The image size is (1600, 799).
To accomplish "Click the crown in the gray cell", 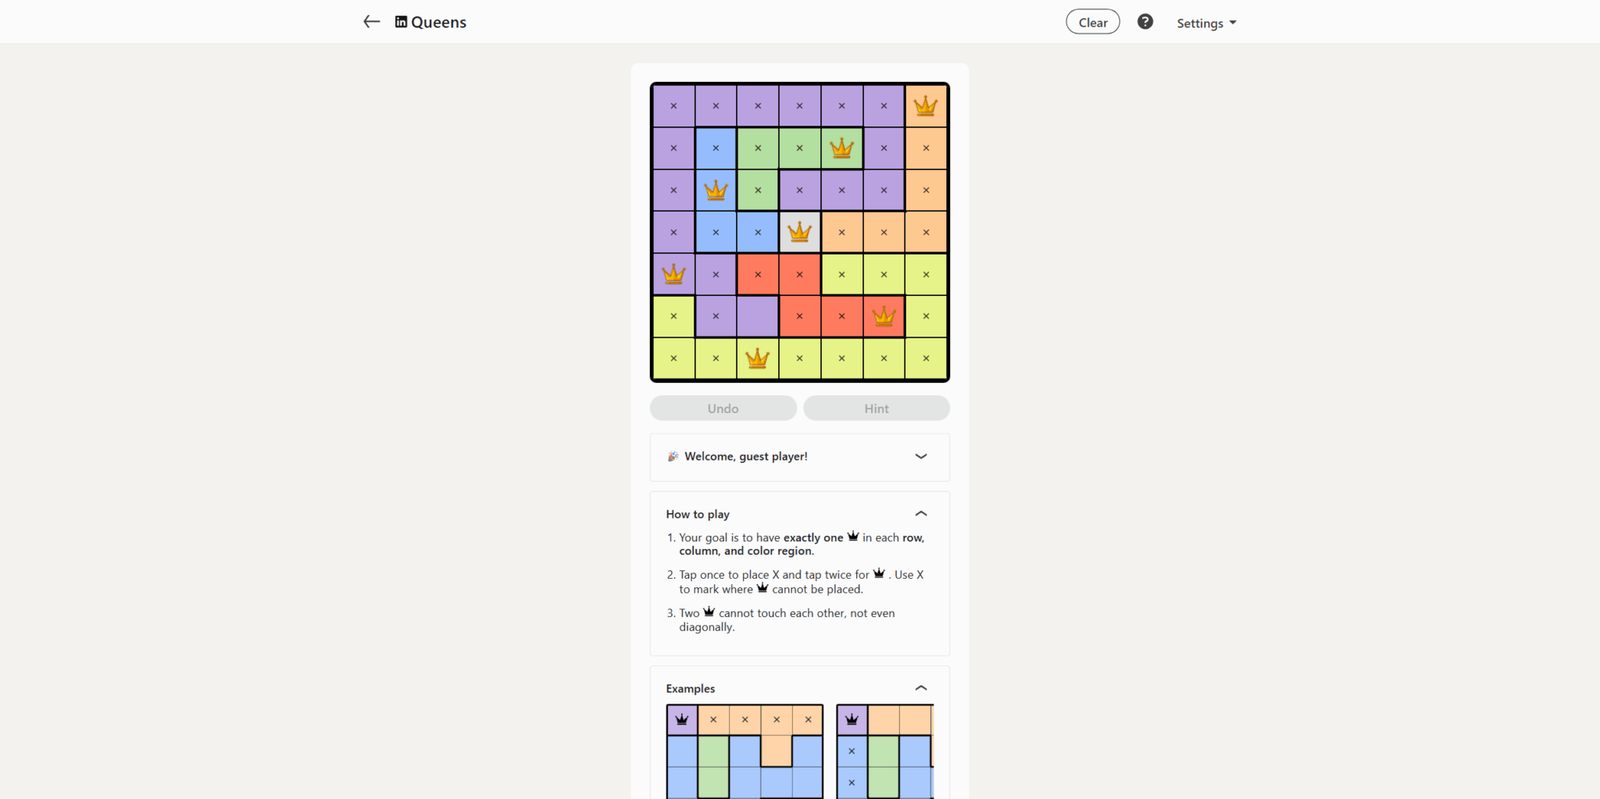I will pos(800,232).
